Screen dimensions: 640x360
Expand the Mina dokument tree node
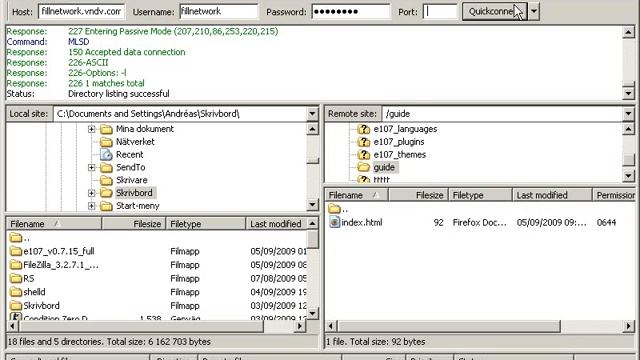click(x=91, y=129)
